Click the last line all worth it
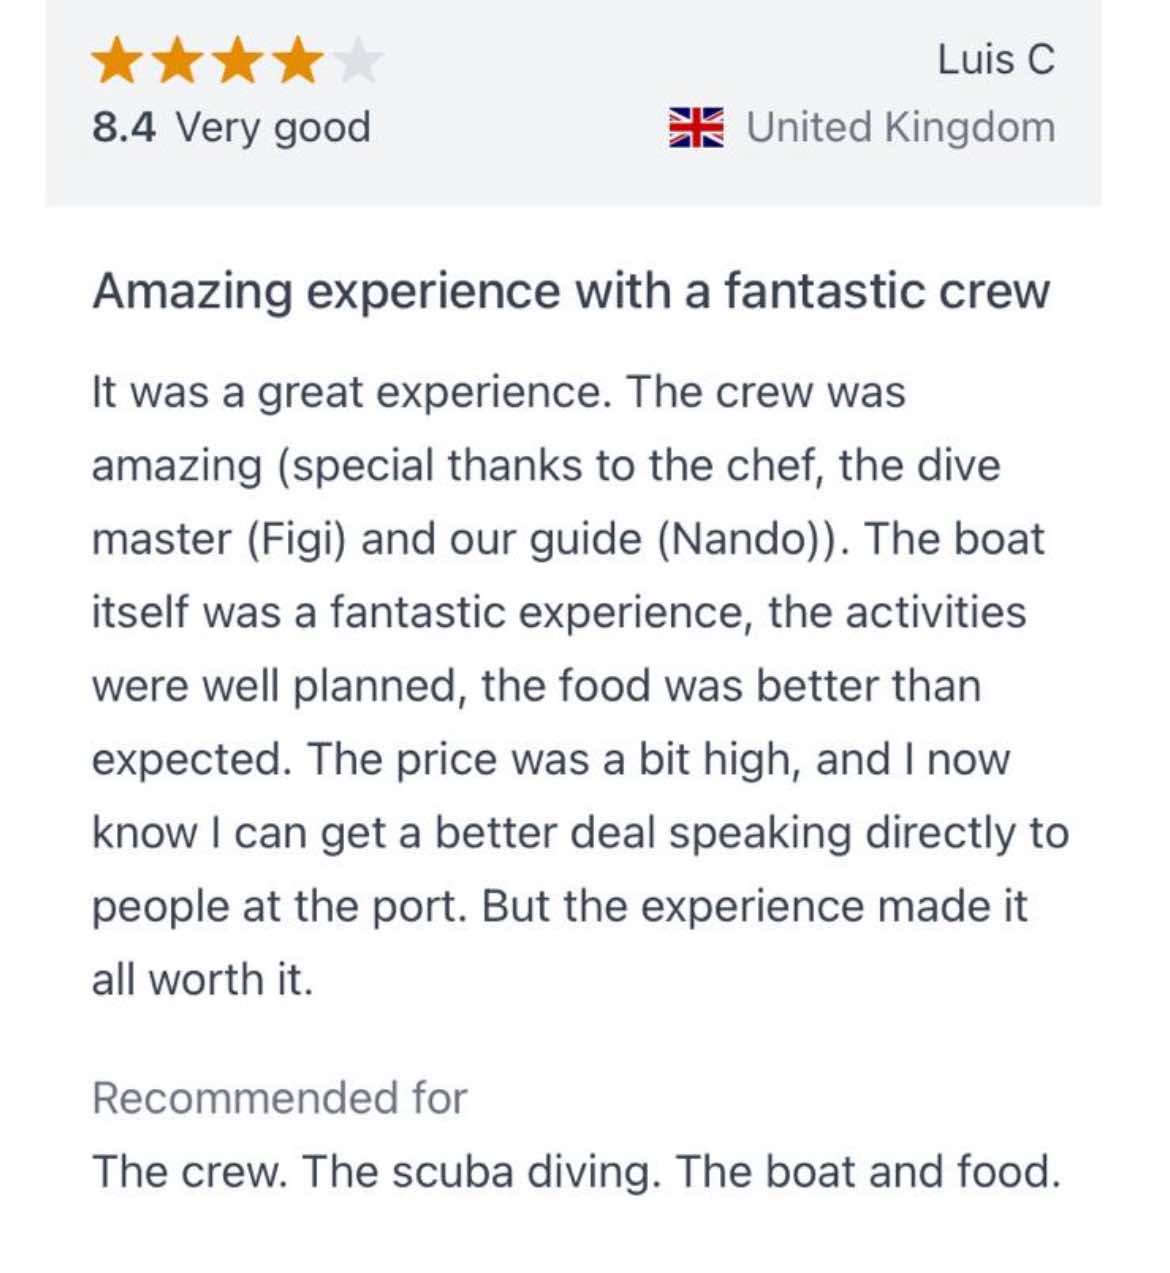1170x1273 pixels. tap(203, 980)
